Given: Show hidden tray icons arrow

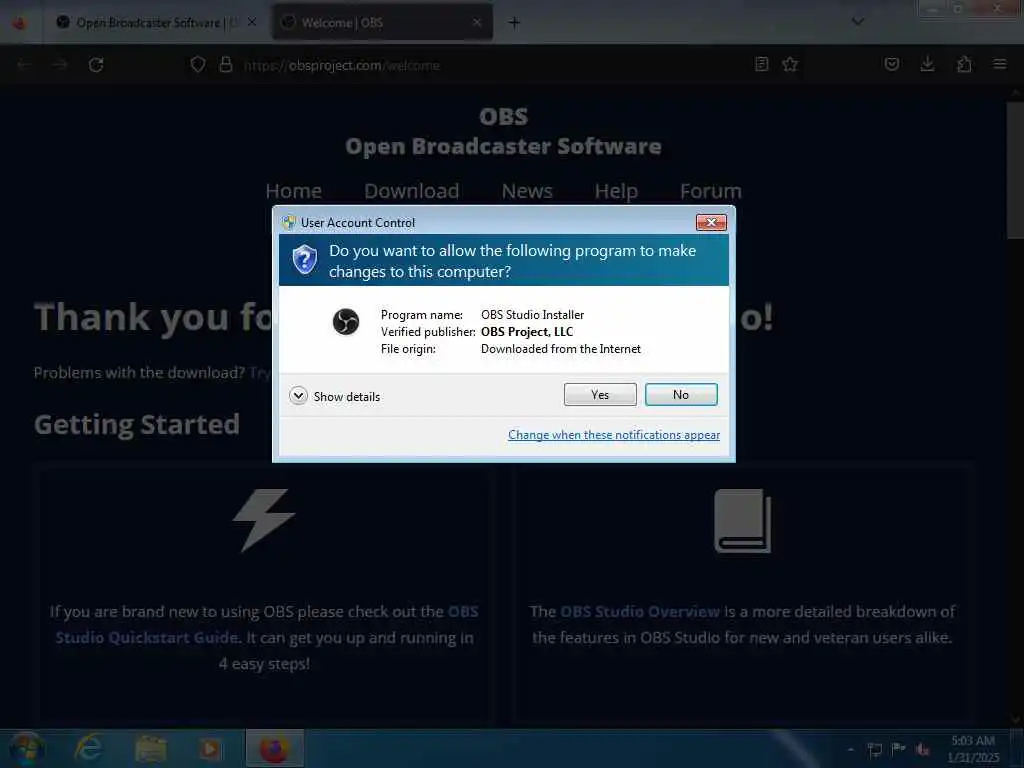Looking at the screenshot, I should tap(850, 749).
